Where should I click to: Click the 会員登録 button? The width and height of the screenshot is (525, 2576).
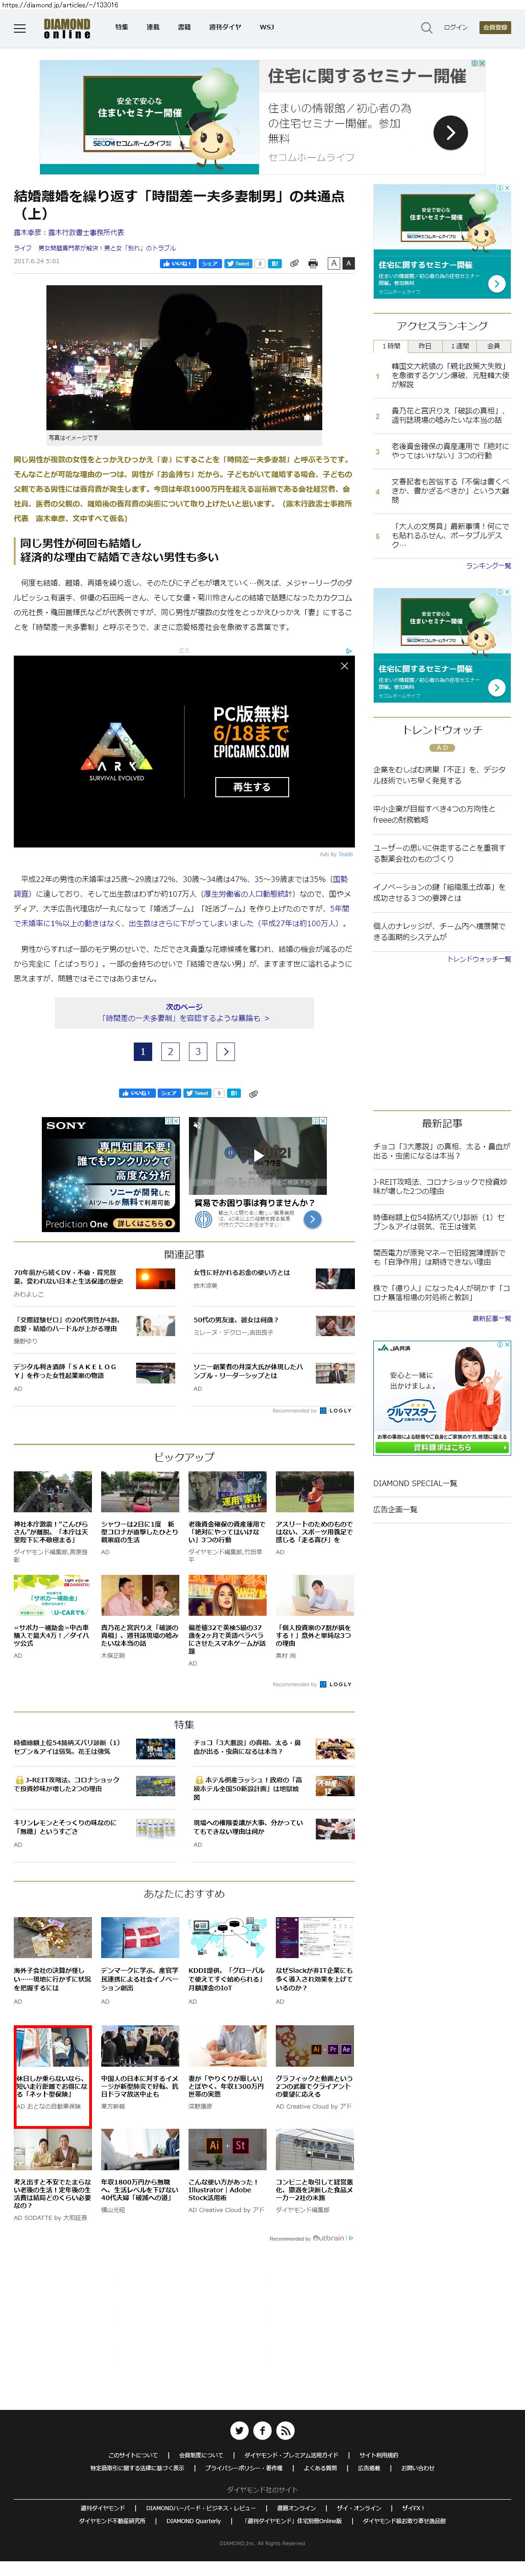pos(494,28)
